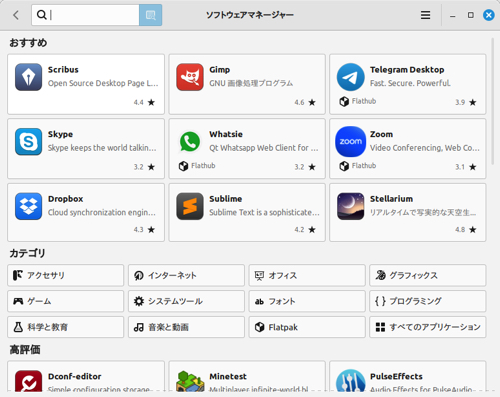The height and width of the screenshot is (397, 500).
Task: Open the オフィス category
Action: (x=307, y=275)
